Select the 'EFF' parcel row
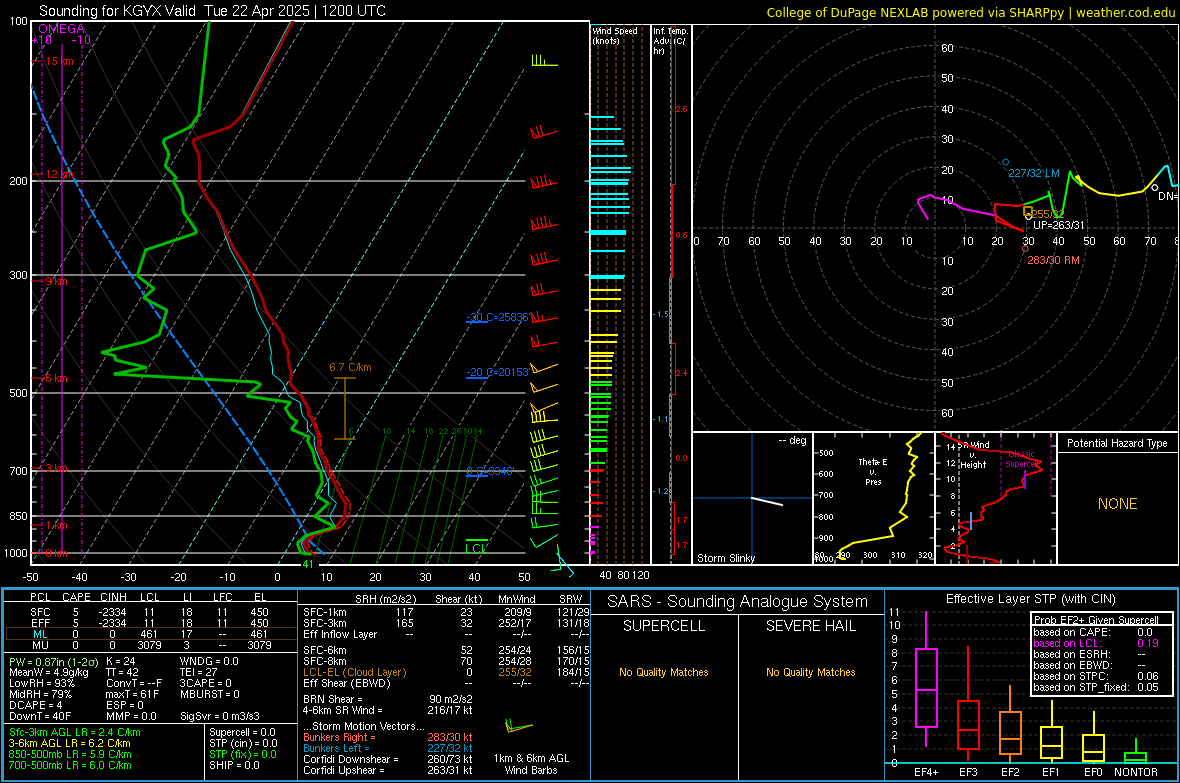Screen dimensions: 1180x783 [x=149, y=623]
